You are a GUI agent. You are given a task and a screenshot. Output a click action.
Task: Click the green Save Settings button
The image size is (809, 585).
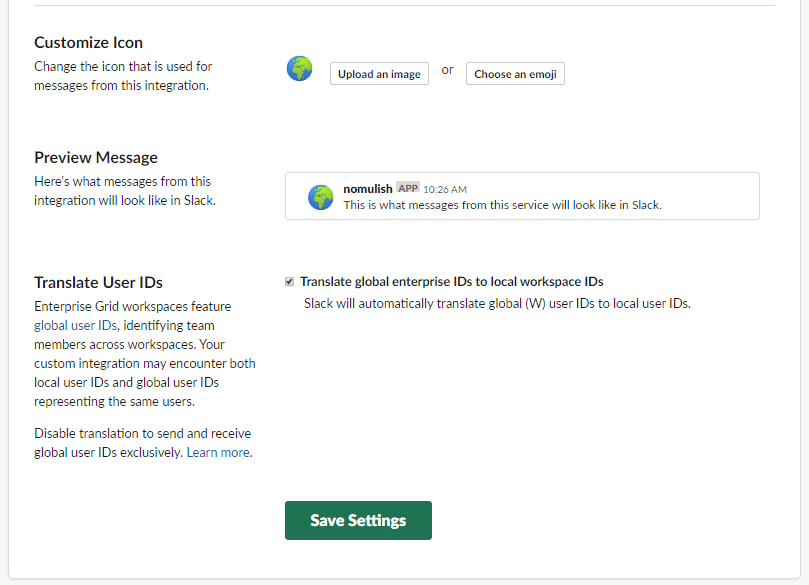358,520
